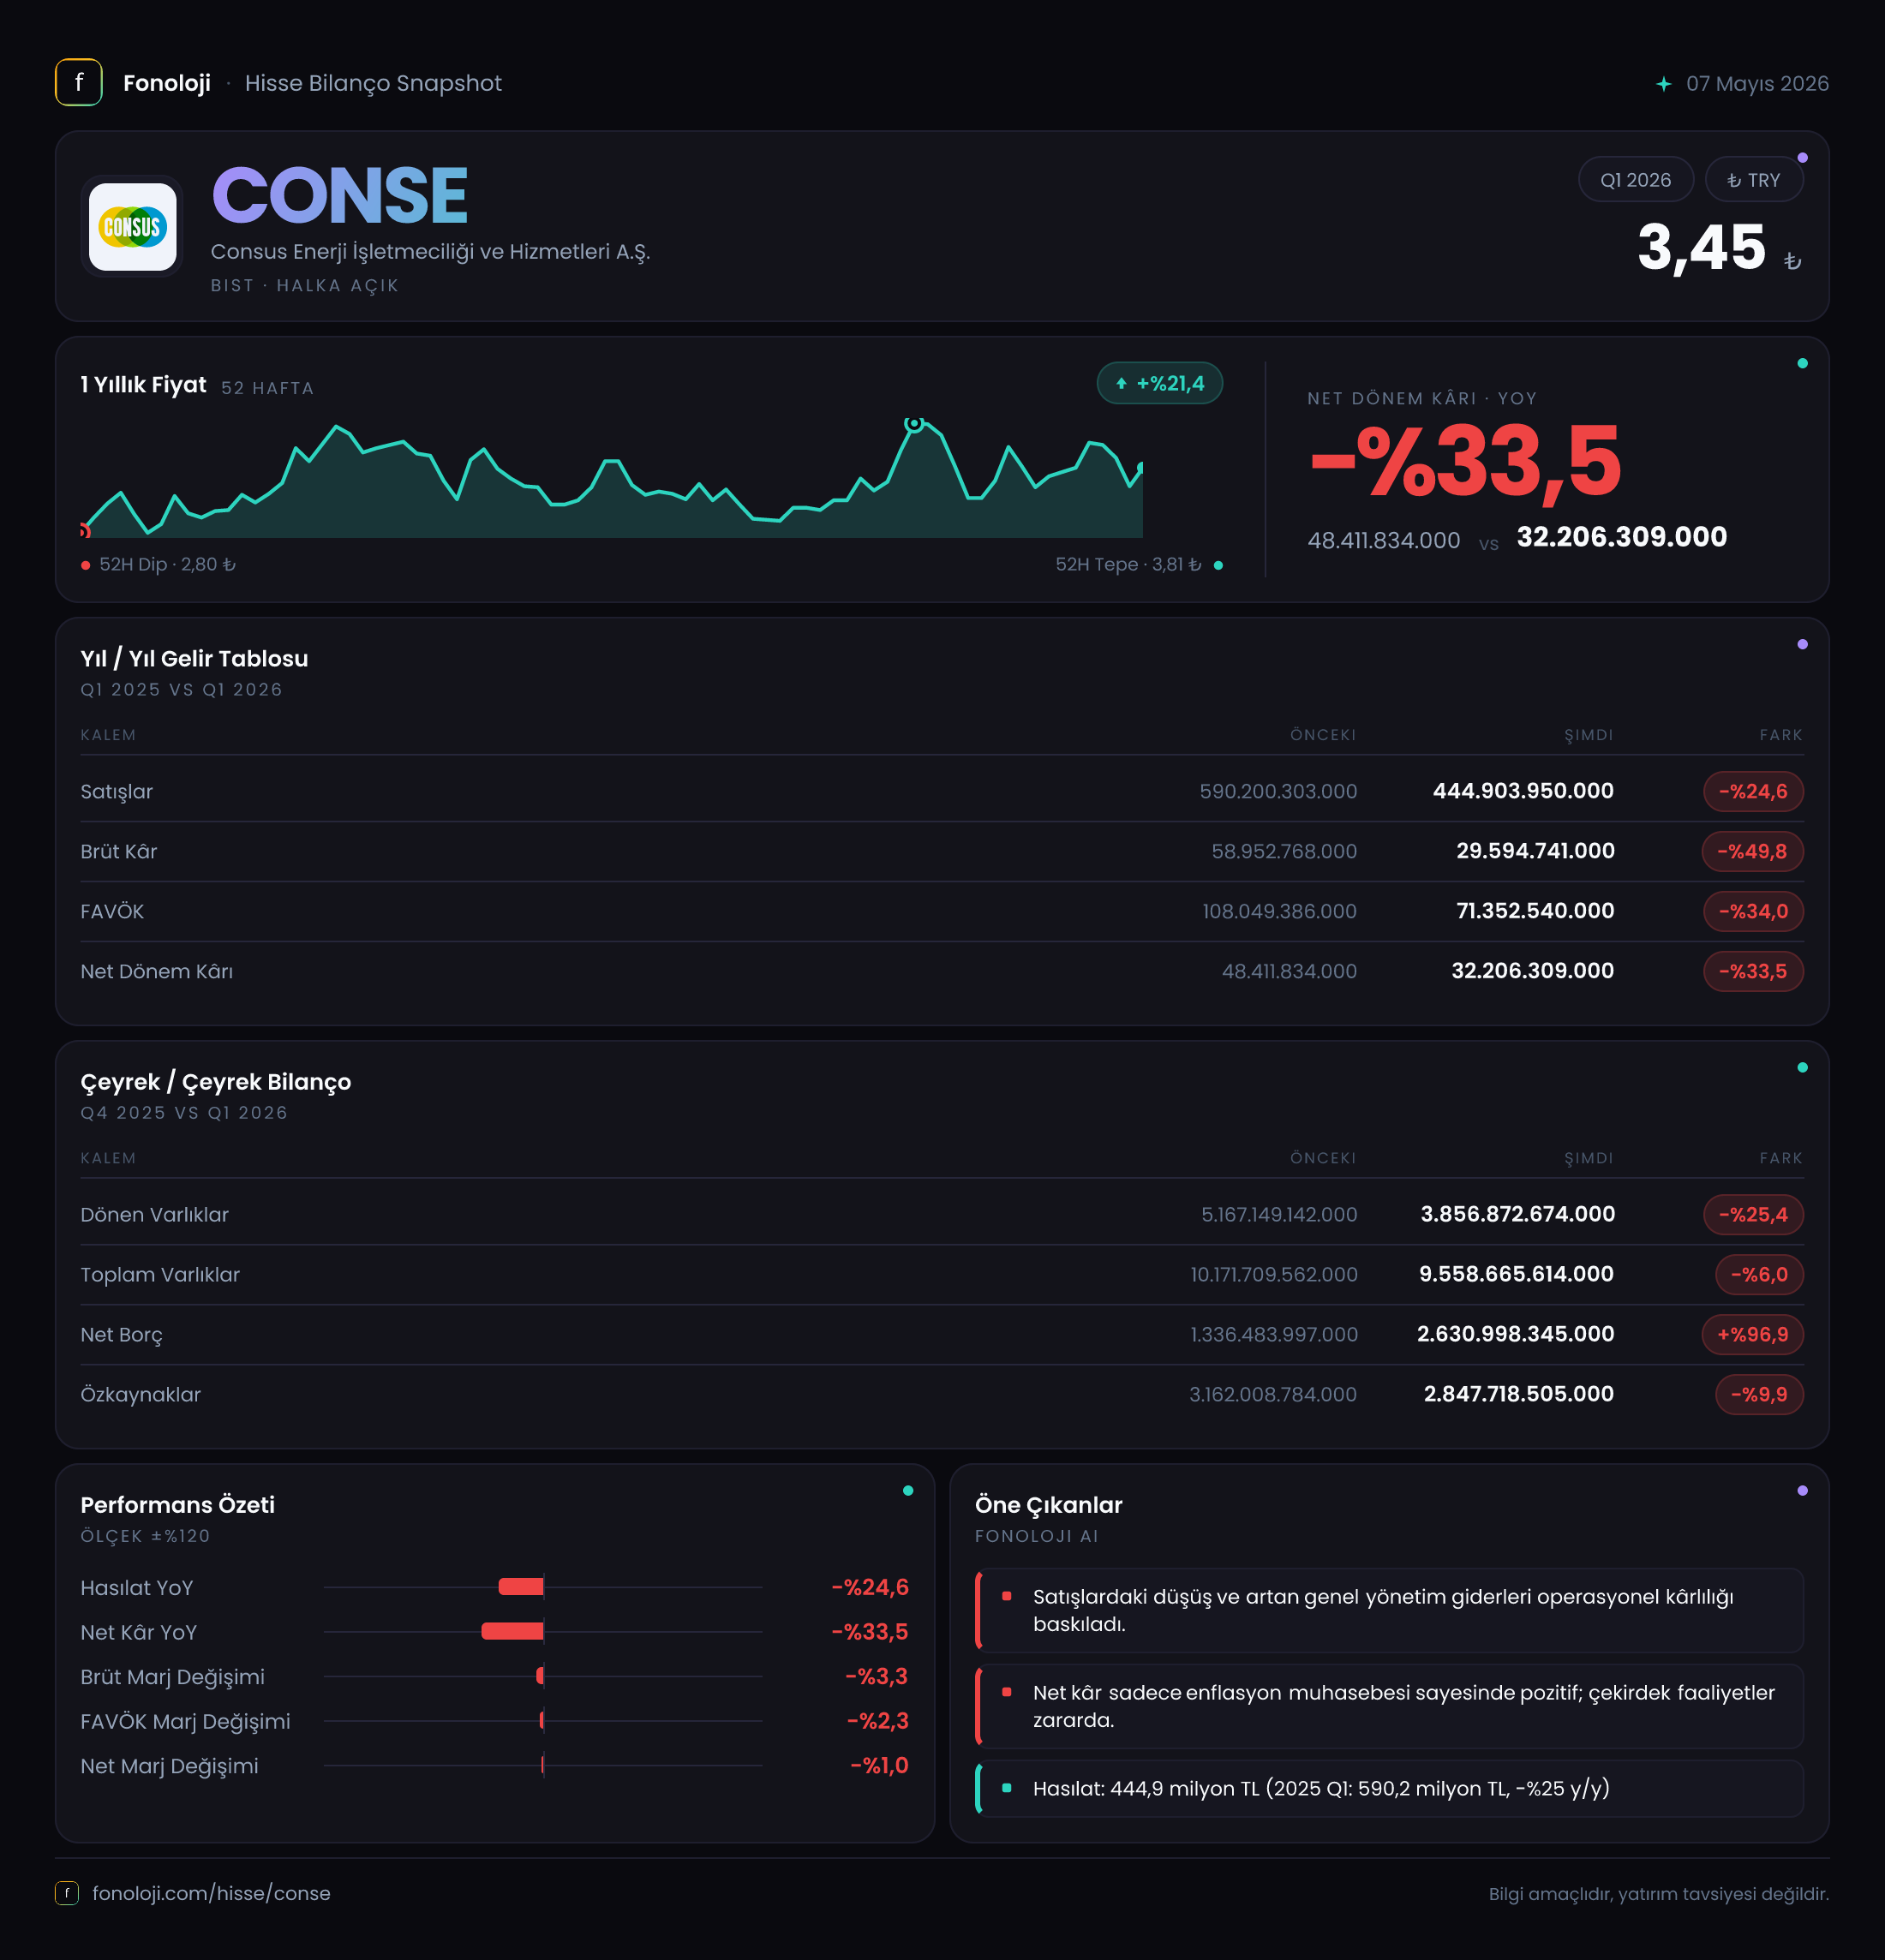This screenshot has width=1885, height=1960.
Task: Click the Dönen Varlıklar current value 3.856.872.674.000
Action: (x=1518, y=1214)
